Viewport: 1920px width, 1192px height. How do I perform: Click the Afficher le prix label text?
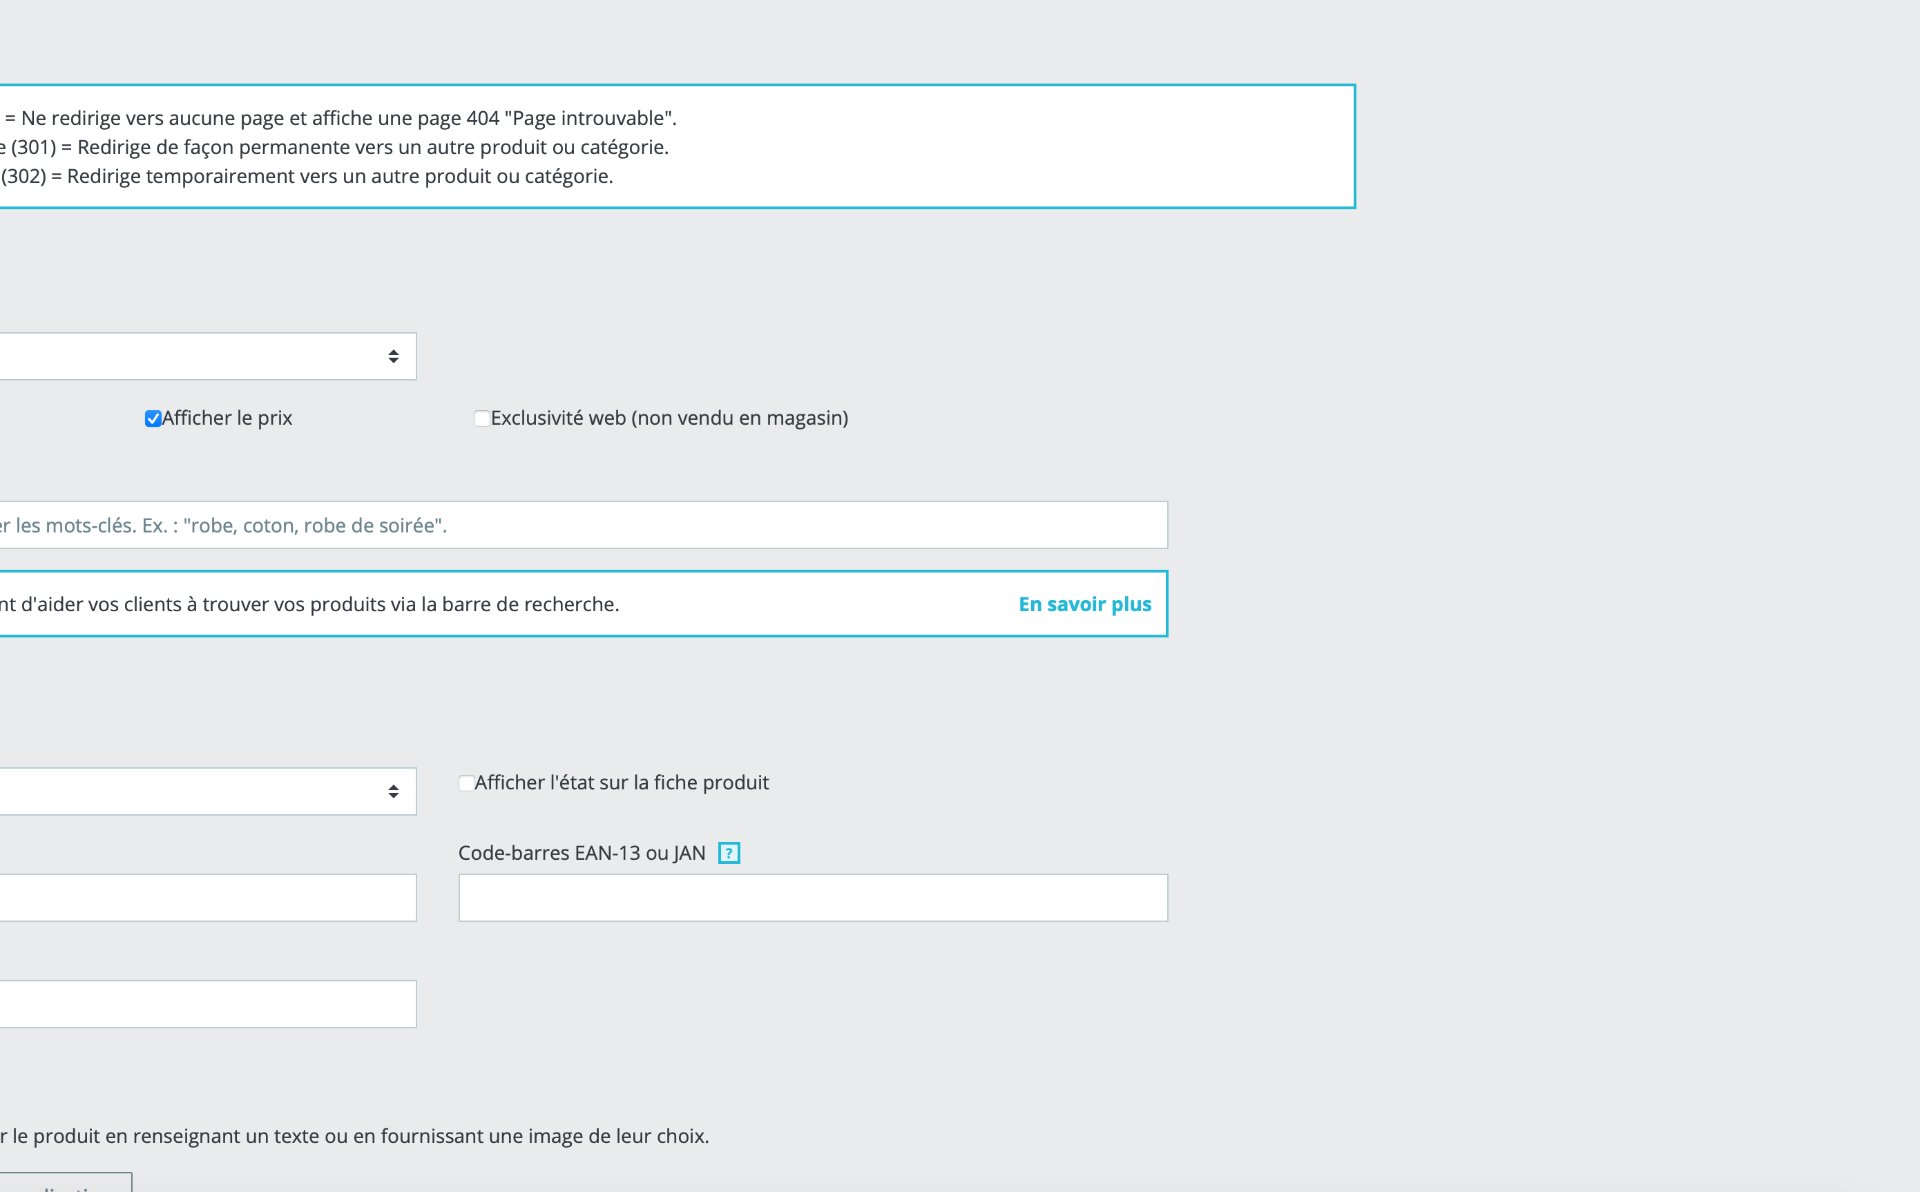227,418
